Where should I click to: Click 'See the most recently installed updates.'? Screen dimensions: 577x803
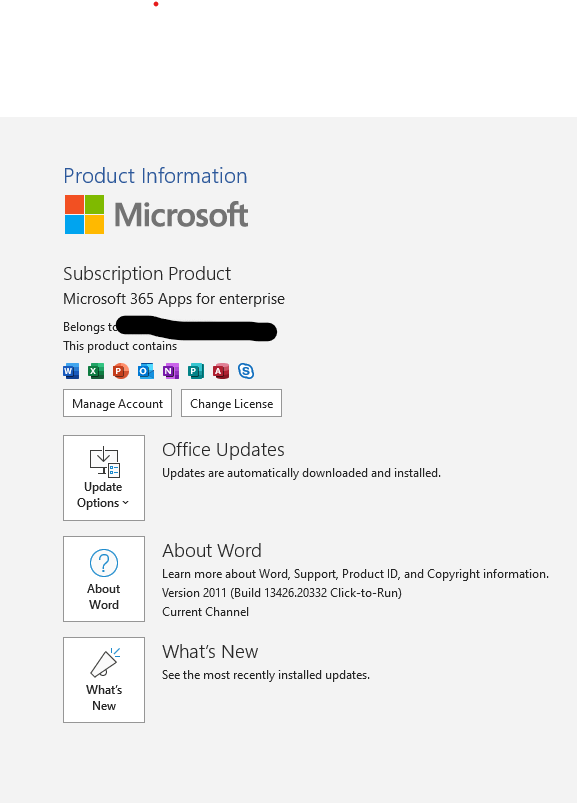pos(266,674)
